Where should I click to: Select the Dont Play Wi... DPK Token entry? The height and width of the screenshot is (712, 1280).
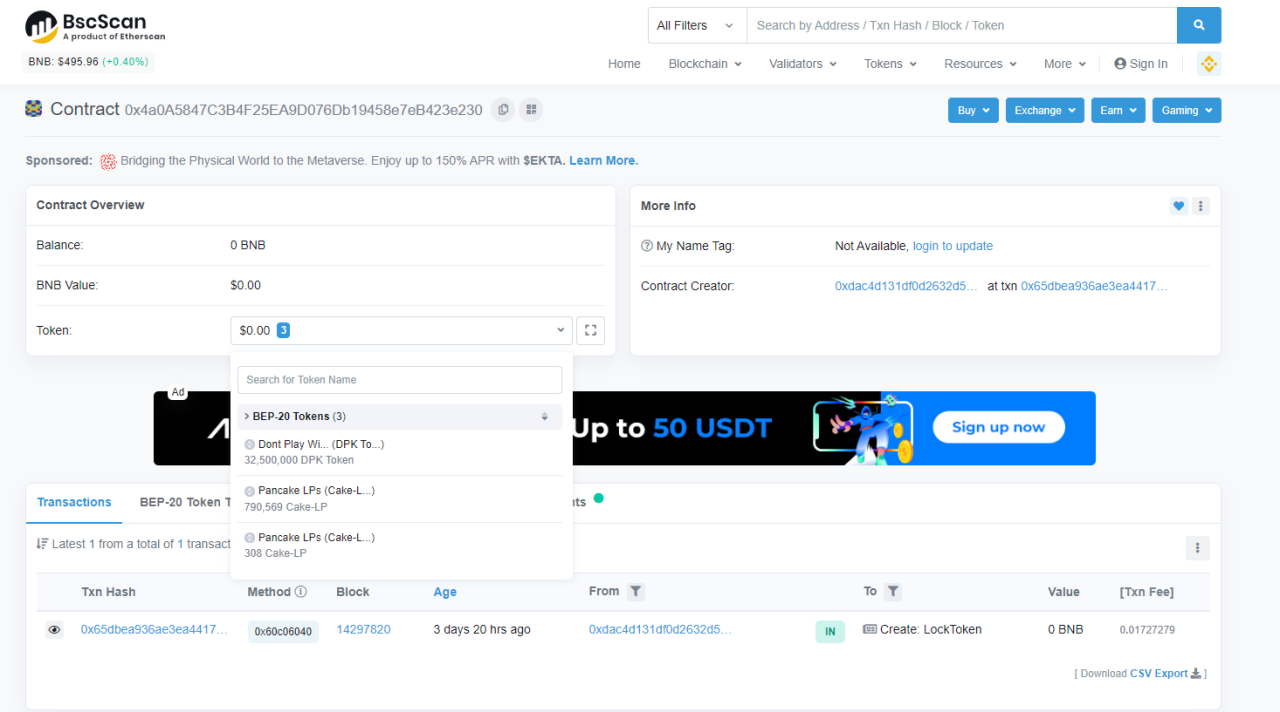click(x=399, y=452)
